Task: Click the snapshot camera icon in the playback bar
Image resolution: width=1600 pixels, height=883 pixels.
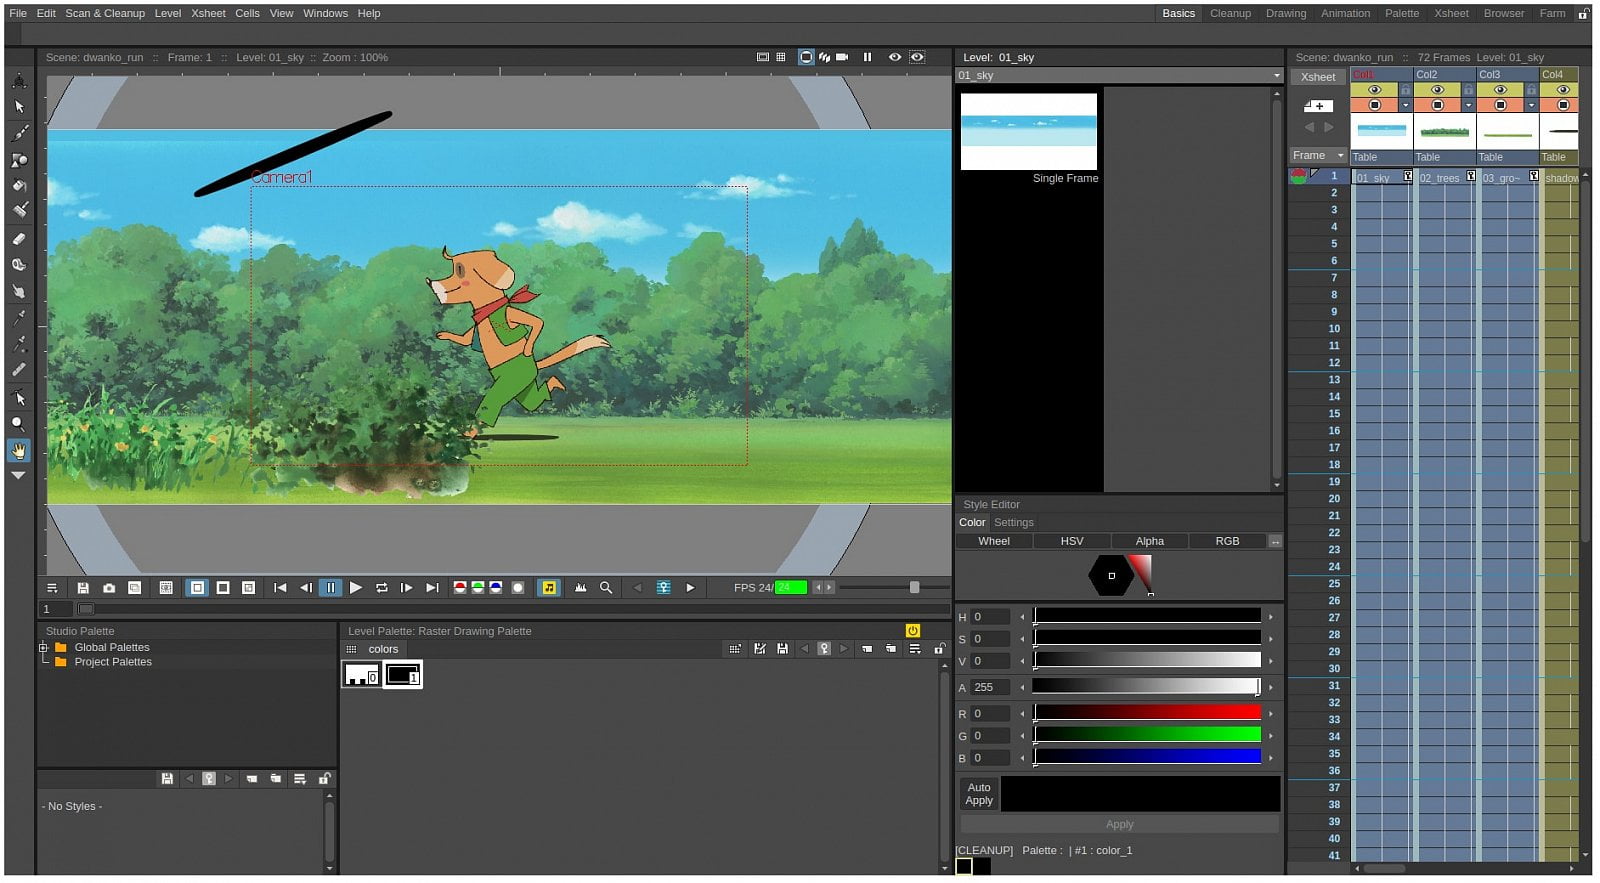Action: (109, 588)
